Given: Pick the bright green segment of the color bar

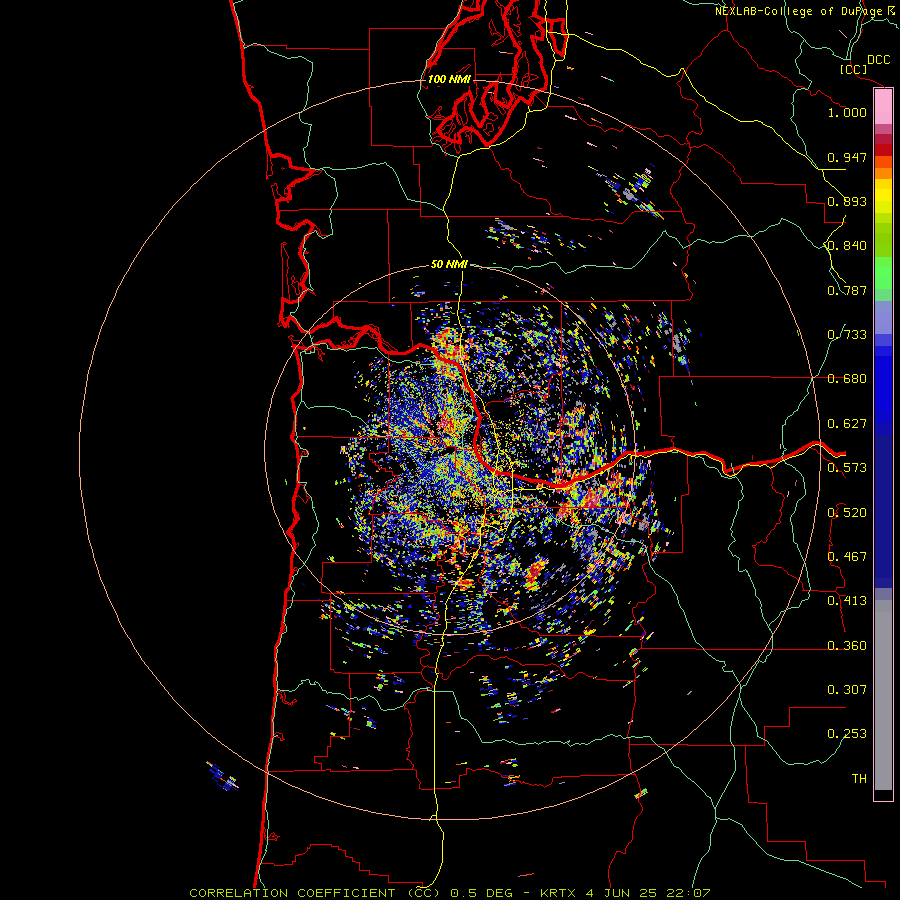Looking at the screenshot, I should pyautogui.click(x=883, y=273).
